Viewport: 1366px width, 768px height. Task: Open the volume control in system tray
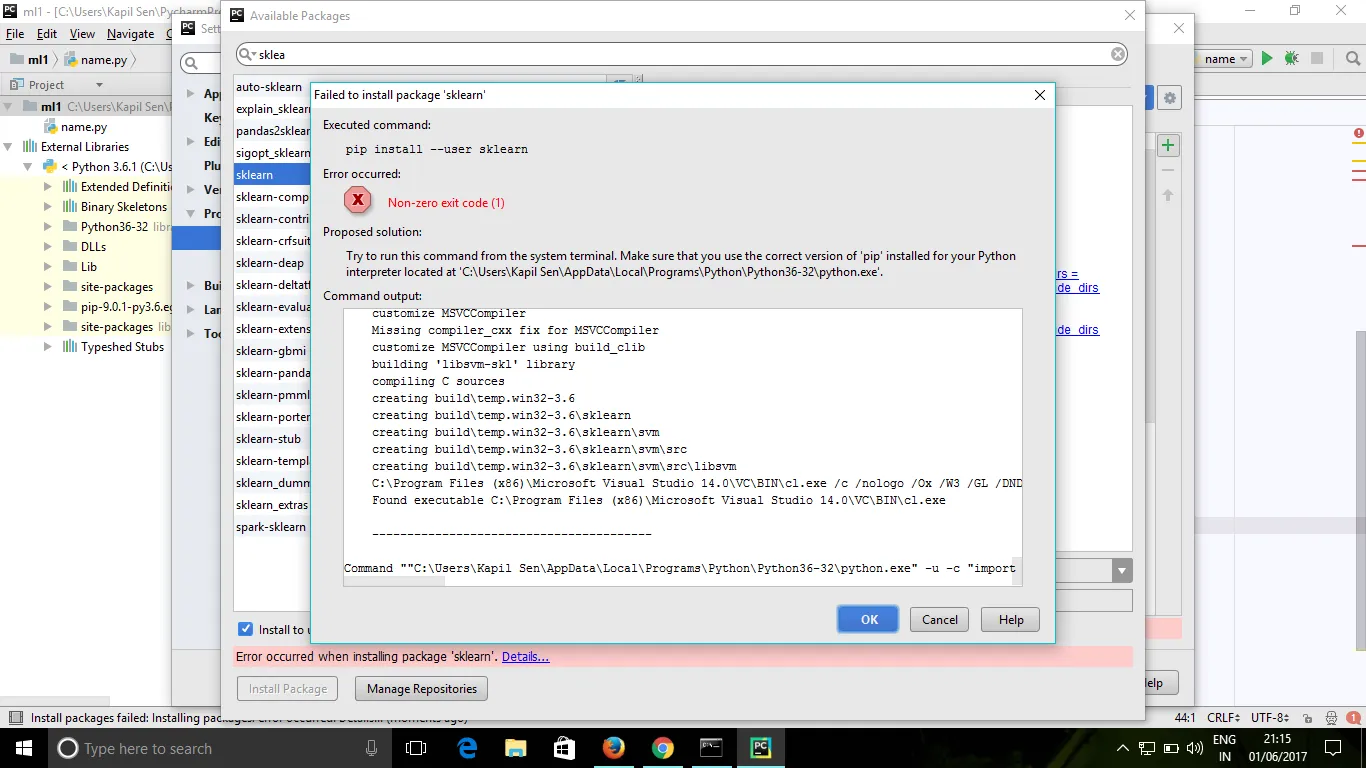pyautogui.click(x=1196, y=748)
